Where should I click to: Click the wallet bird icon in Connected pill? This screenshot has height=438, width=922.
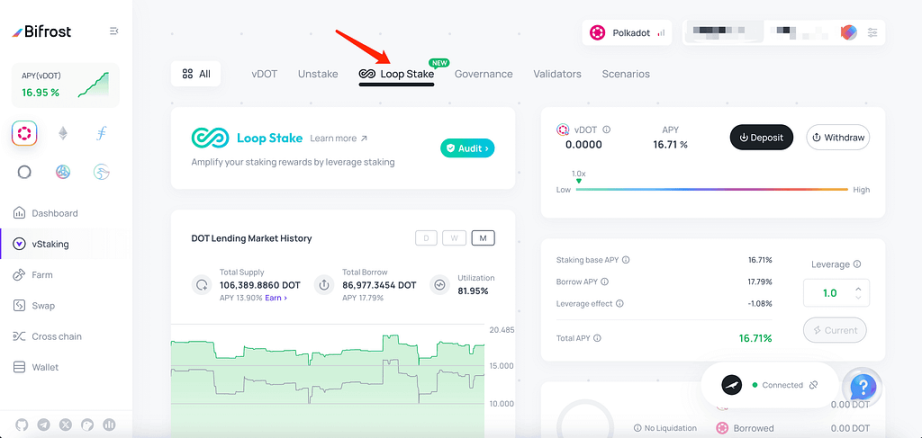tap(731, 385)
